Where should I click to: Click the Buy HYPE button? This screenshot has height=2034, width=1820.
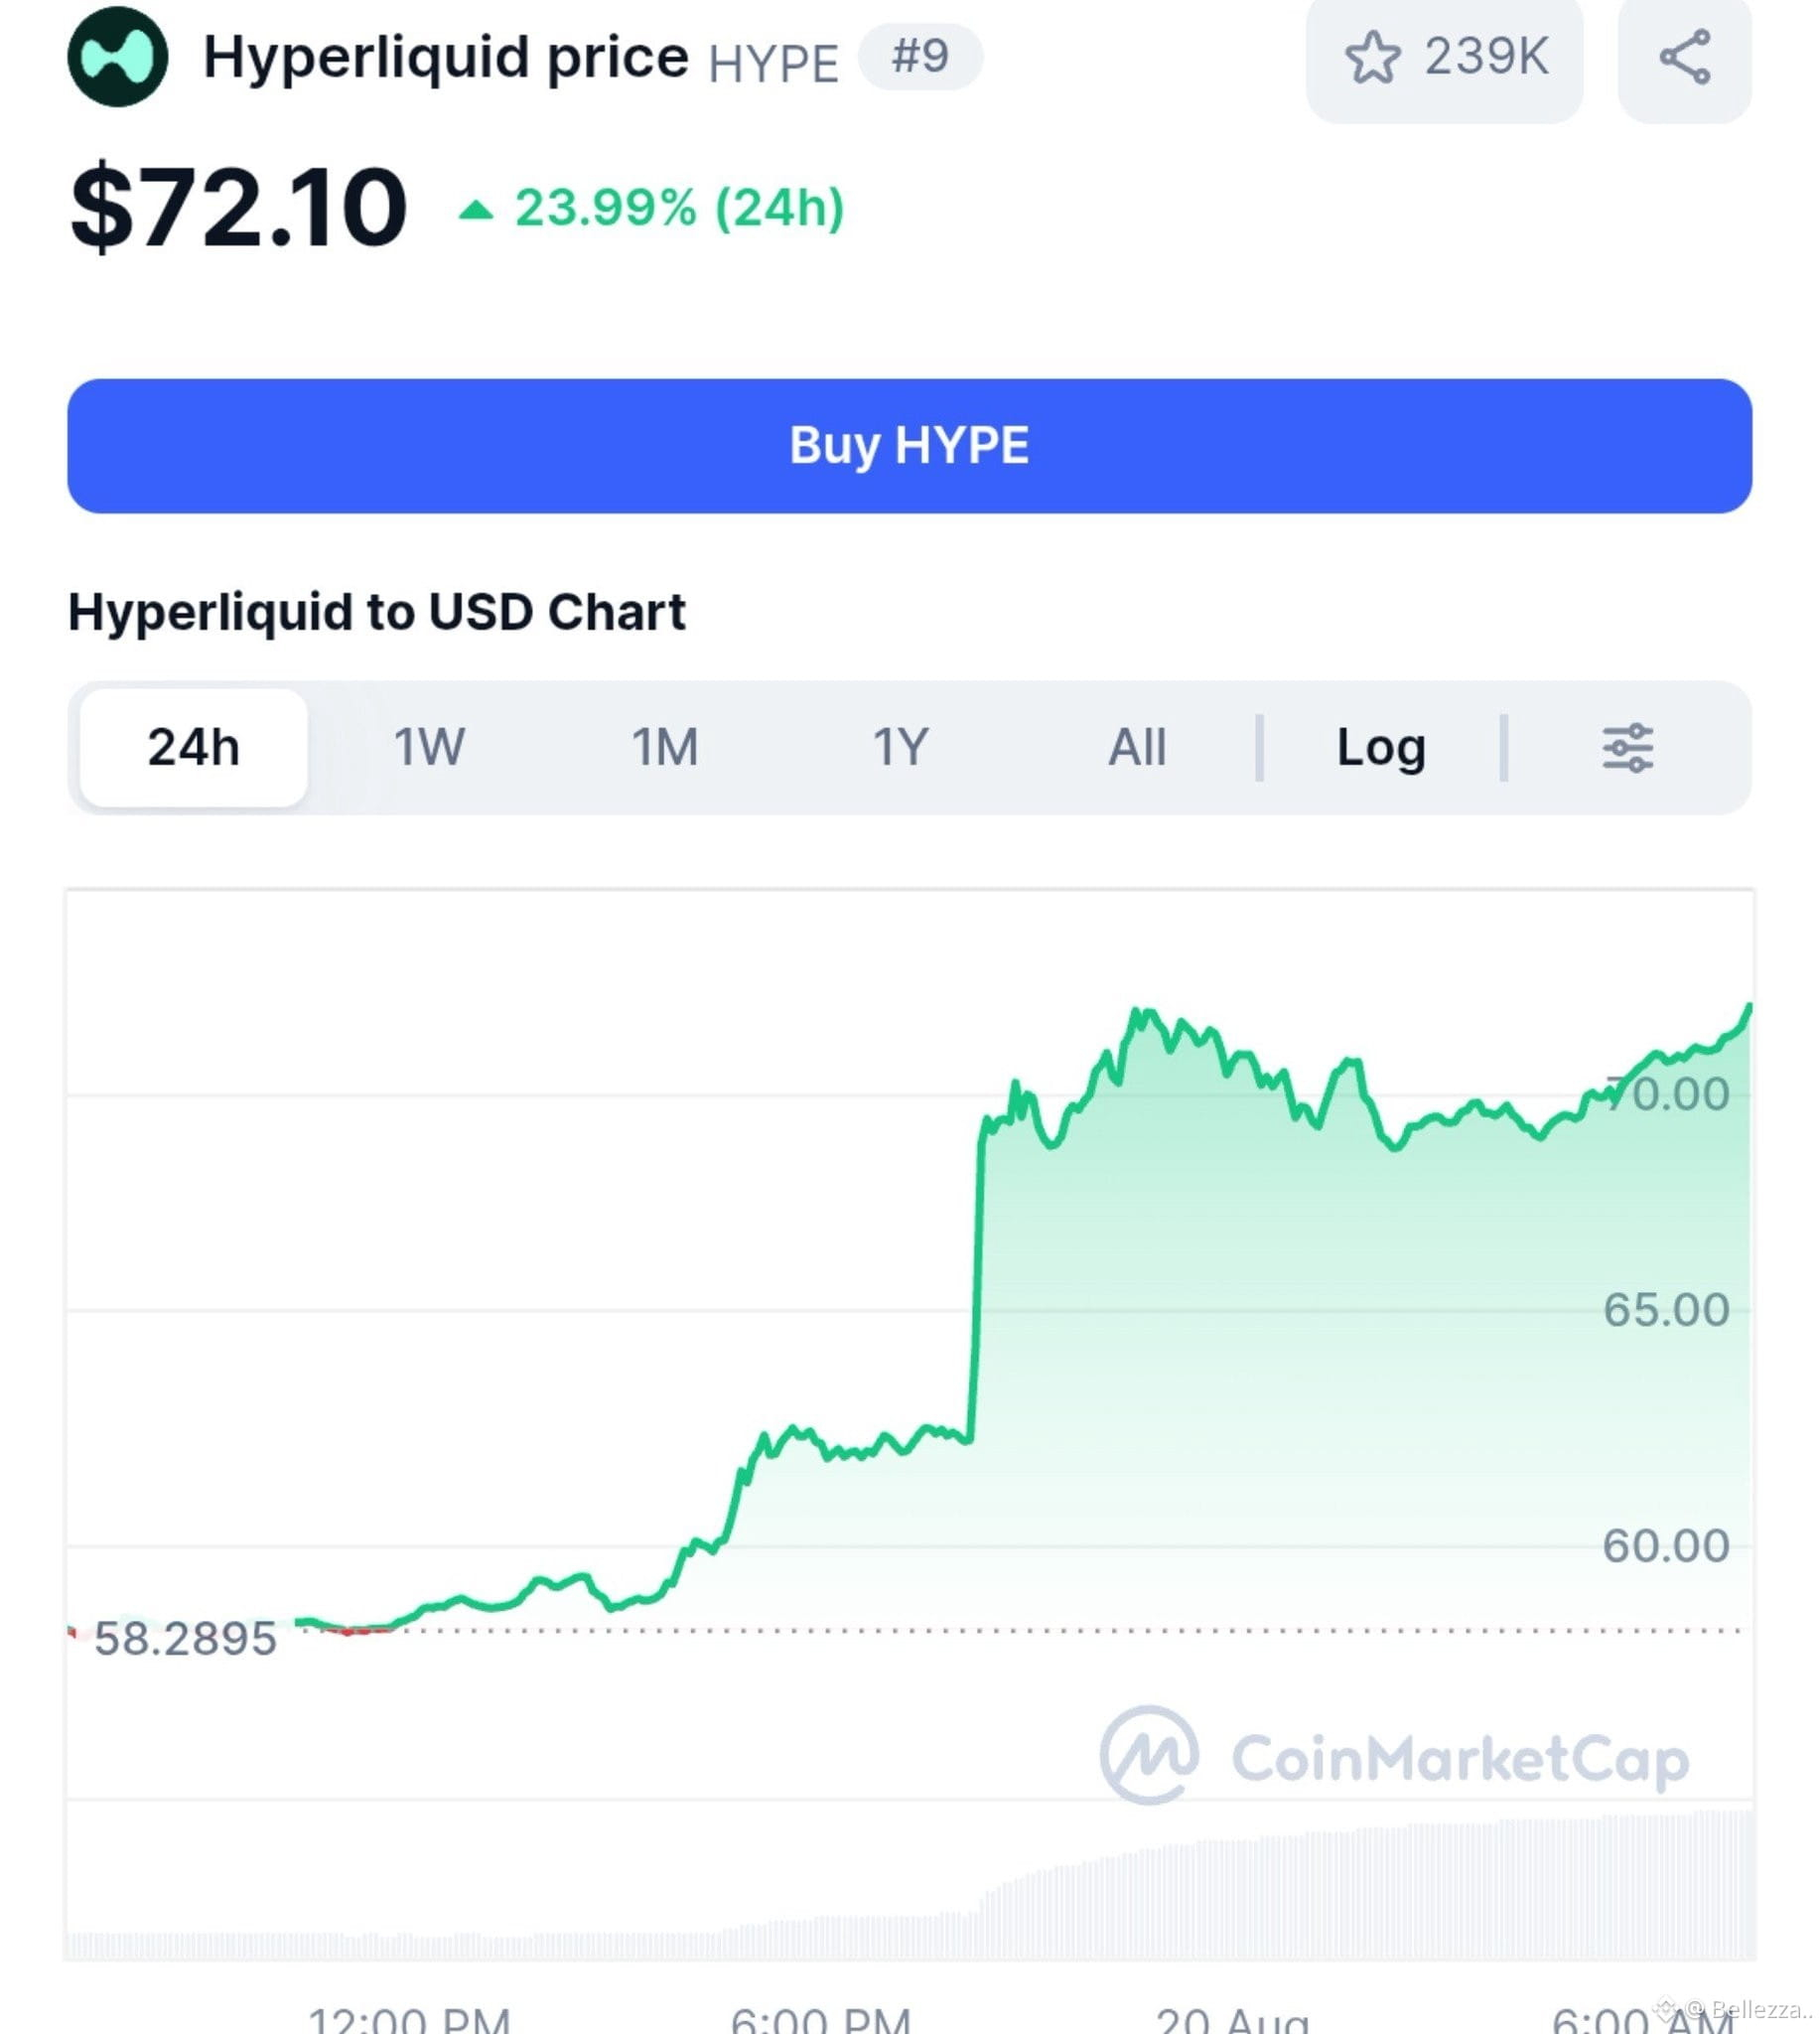coord(909,446)
